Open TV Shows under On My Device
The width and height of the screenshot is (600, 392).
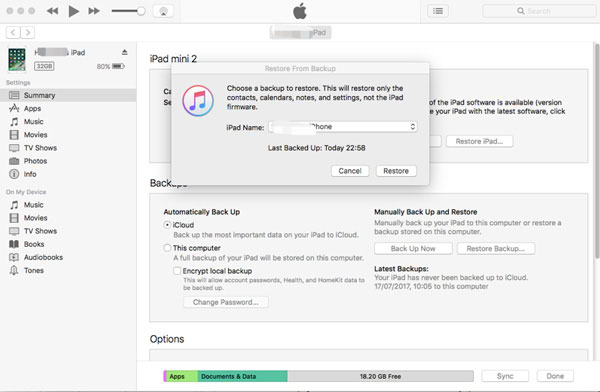tap(68, 231)
